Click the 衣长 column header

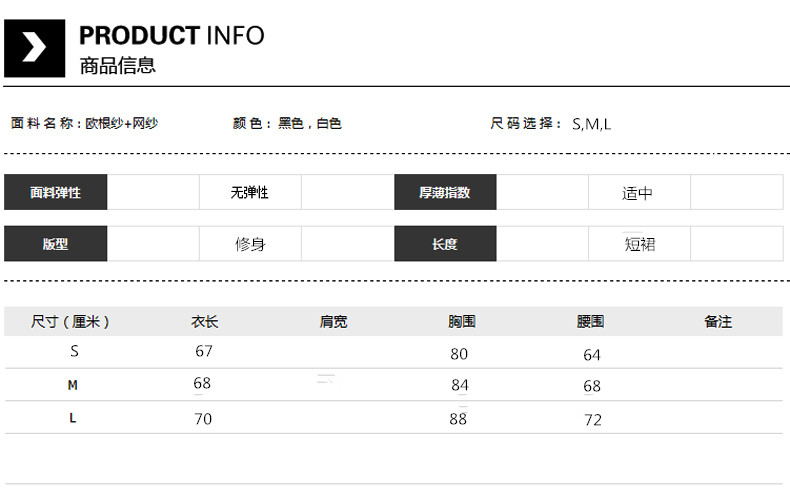pos(204,322)
